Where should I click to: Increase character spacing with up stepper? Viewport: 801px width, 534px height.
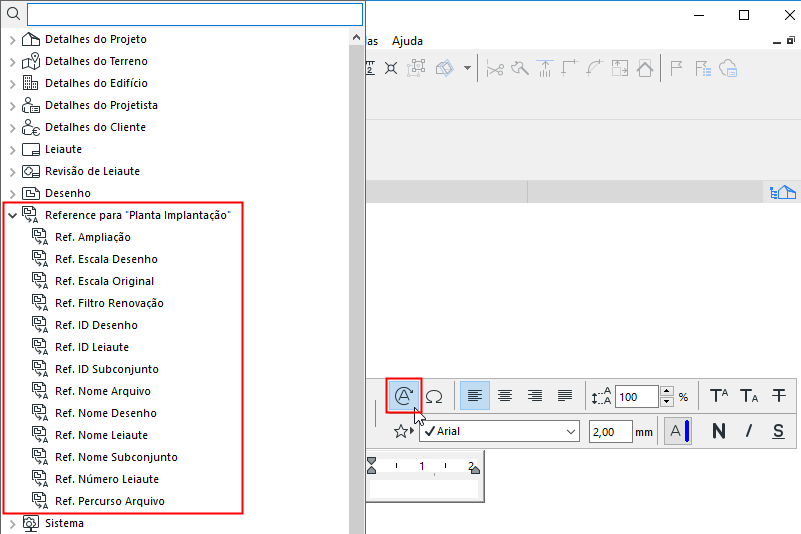pyautogui.click(x=667, y=391)
